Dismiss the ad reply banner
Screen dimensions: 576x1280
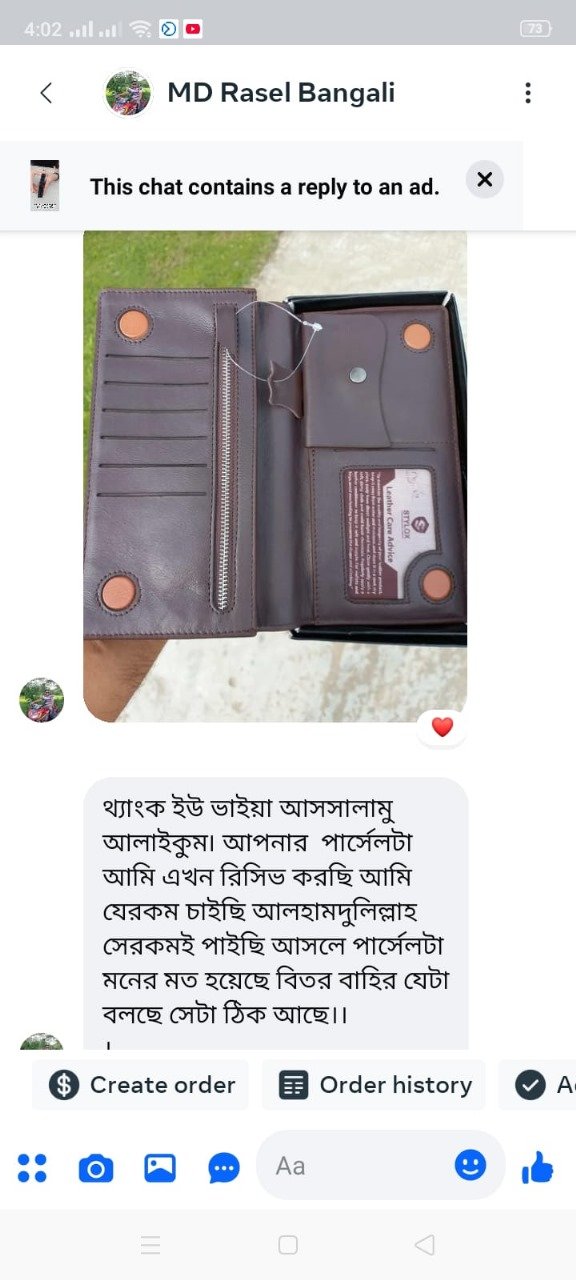point(485,180)
